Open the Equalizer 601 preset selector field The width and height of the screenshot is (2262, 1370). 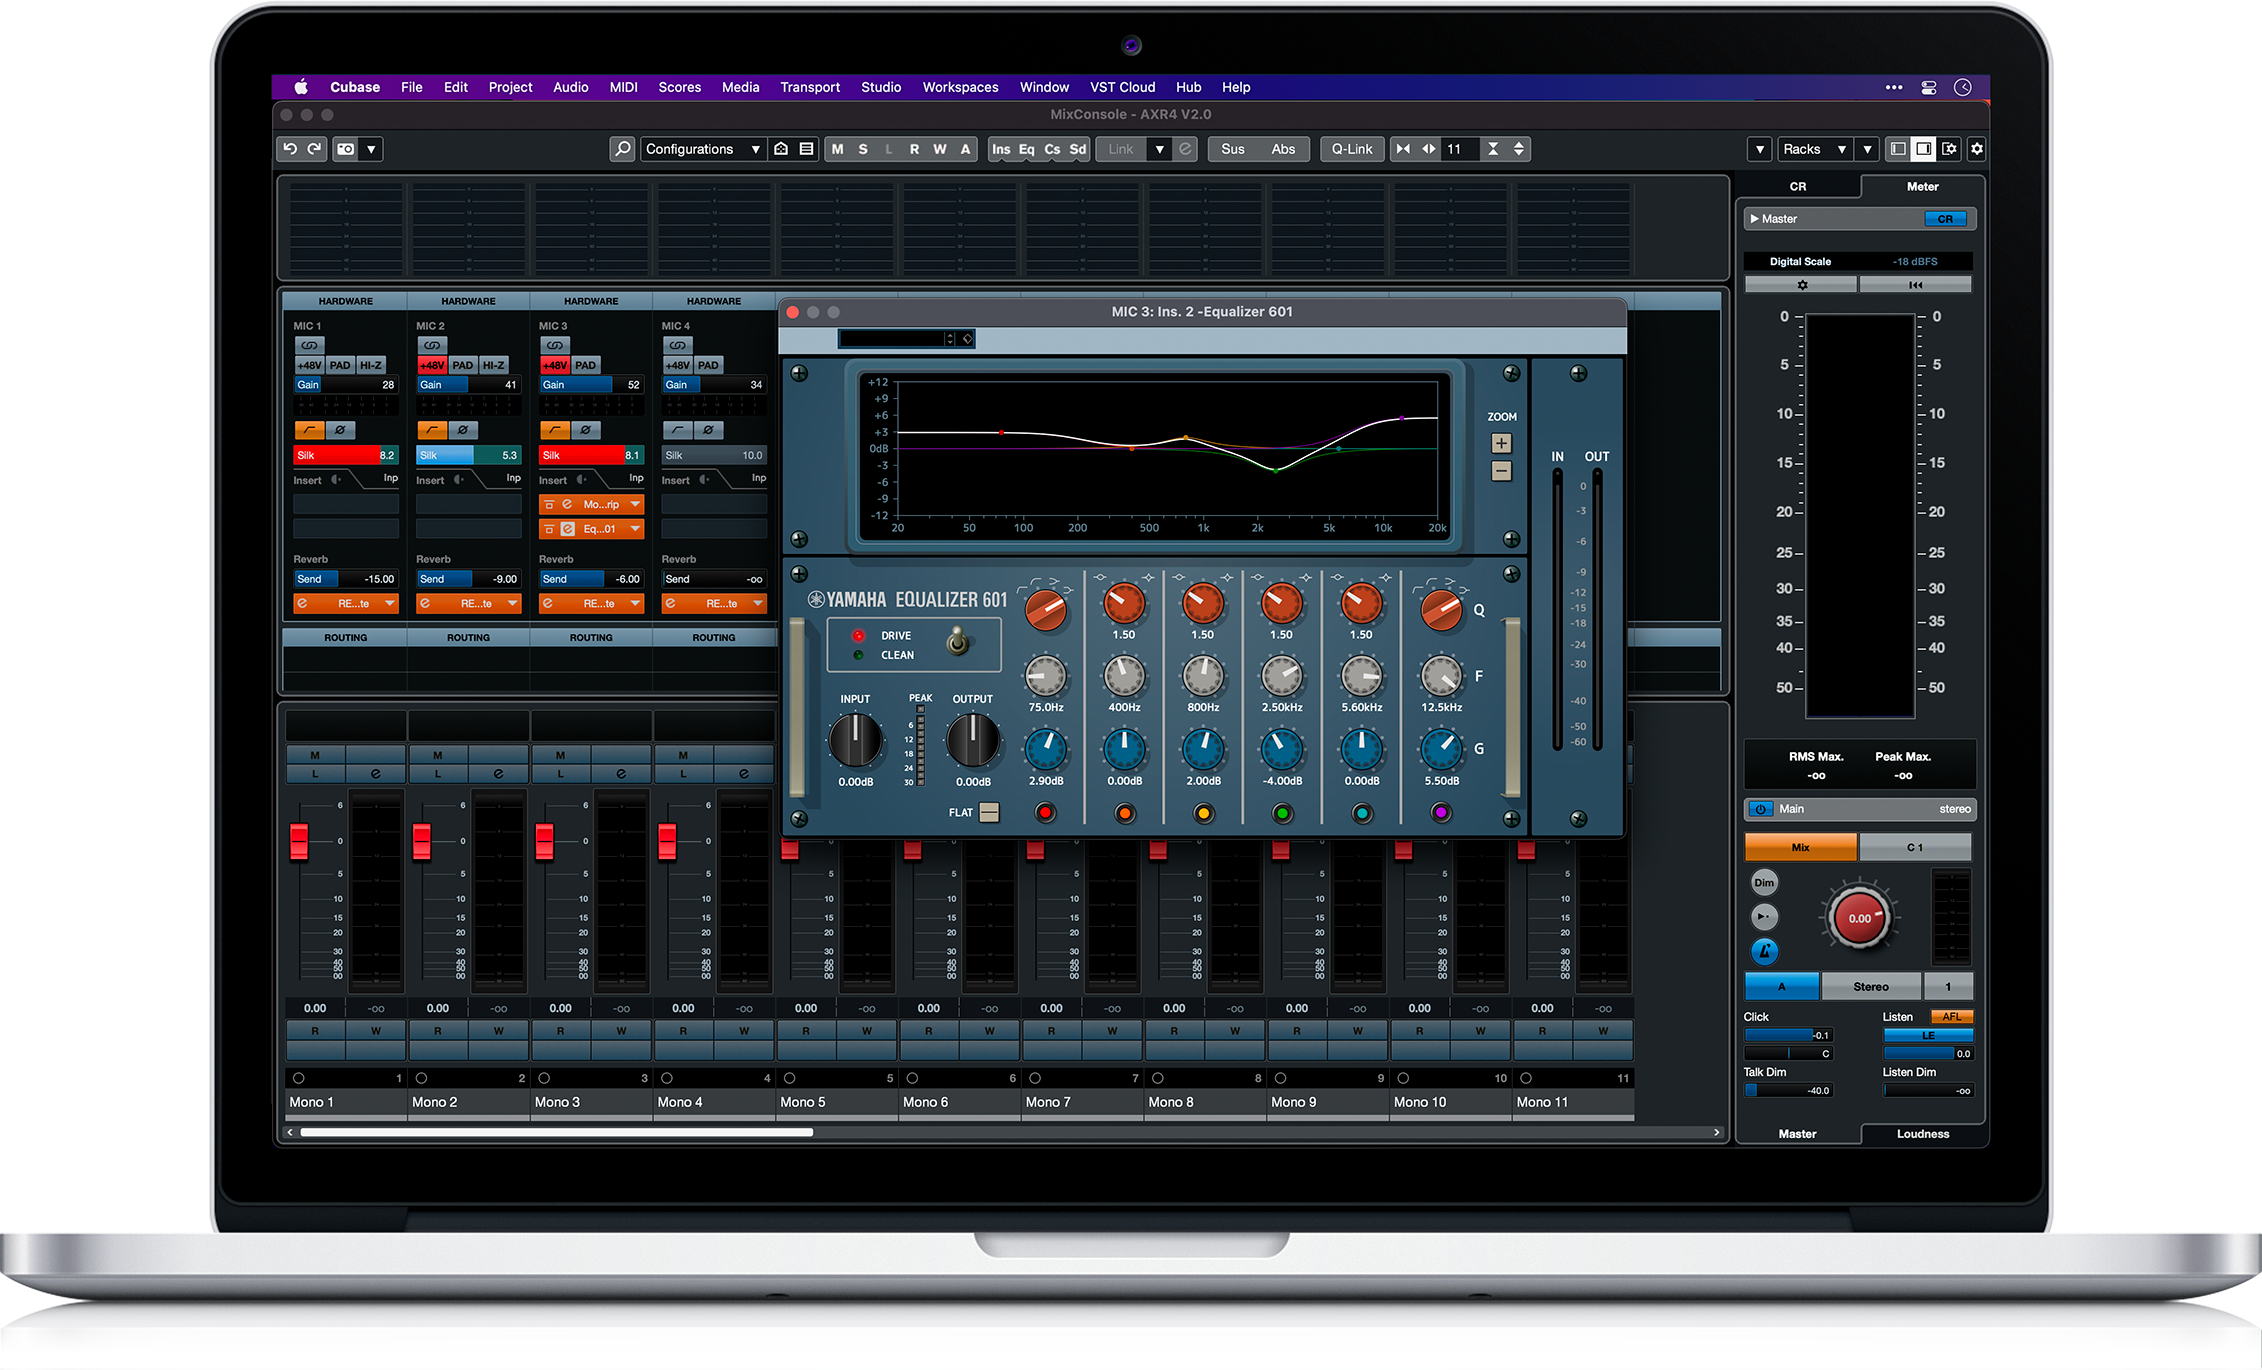point(905,339)
